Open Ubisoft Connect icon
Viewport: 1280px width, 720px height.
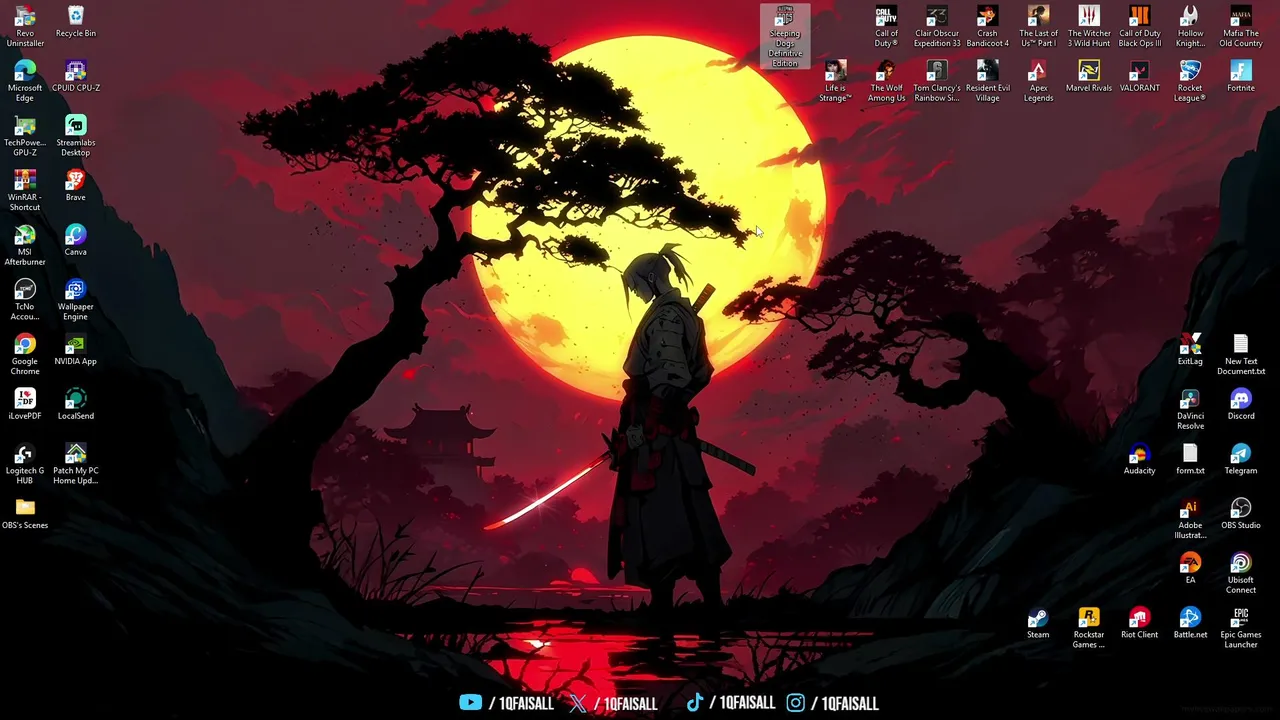coord(1241,573)
